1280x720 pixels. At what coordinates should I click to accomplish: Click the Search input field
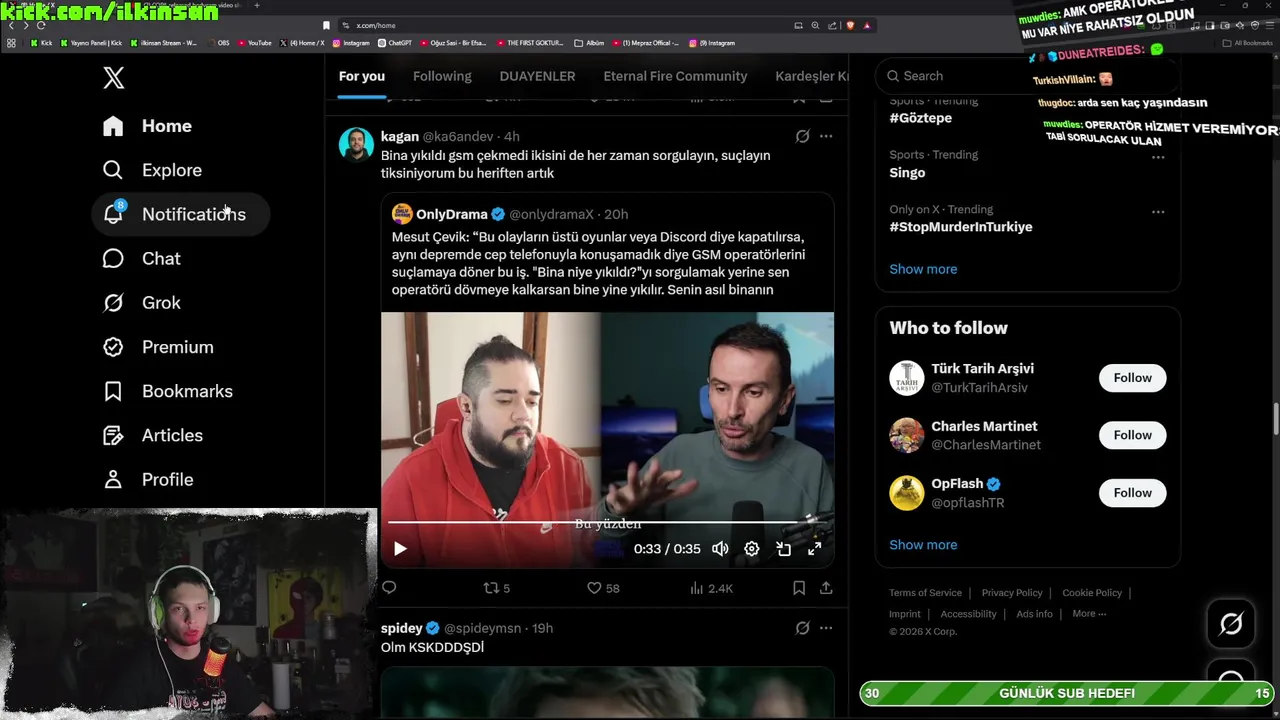[1027, 76]
